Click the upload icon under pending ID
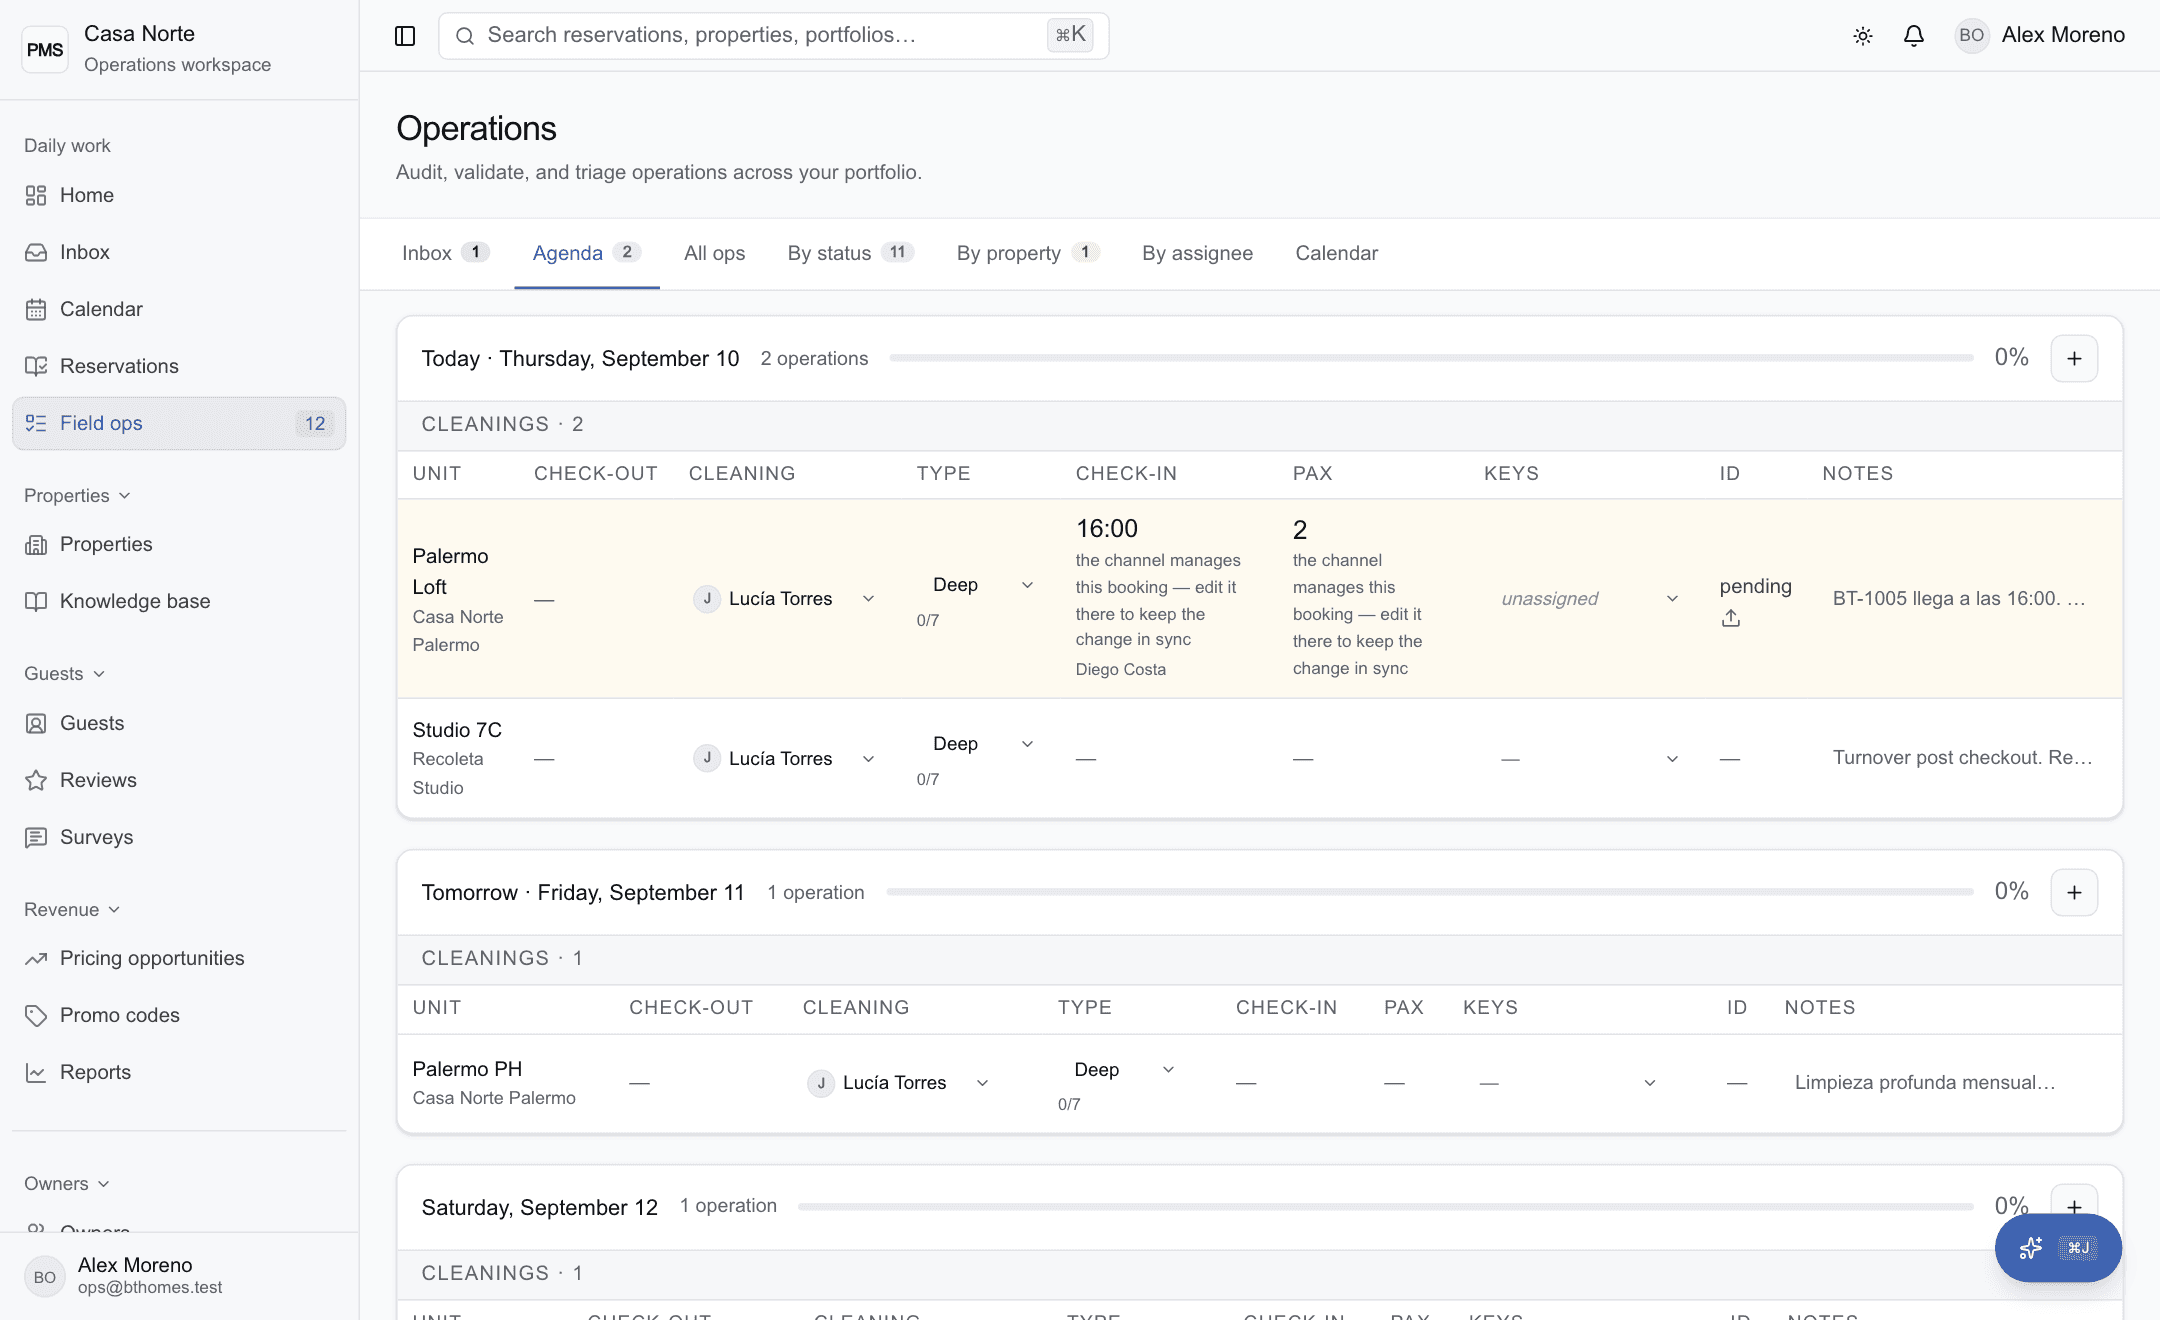2160x1320 pixels. 1731,619
